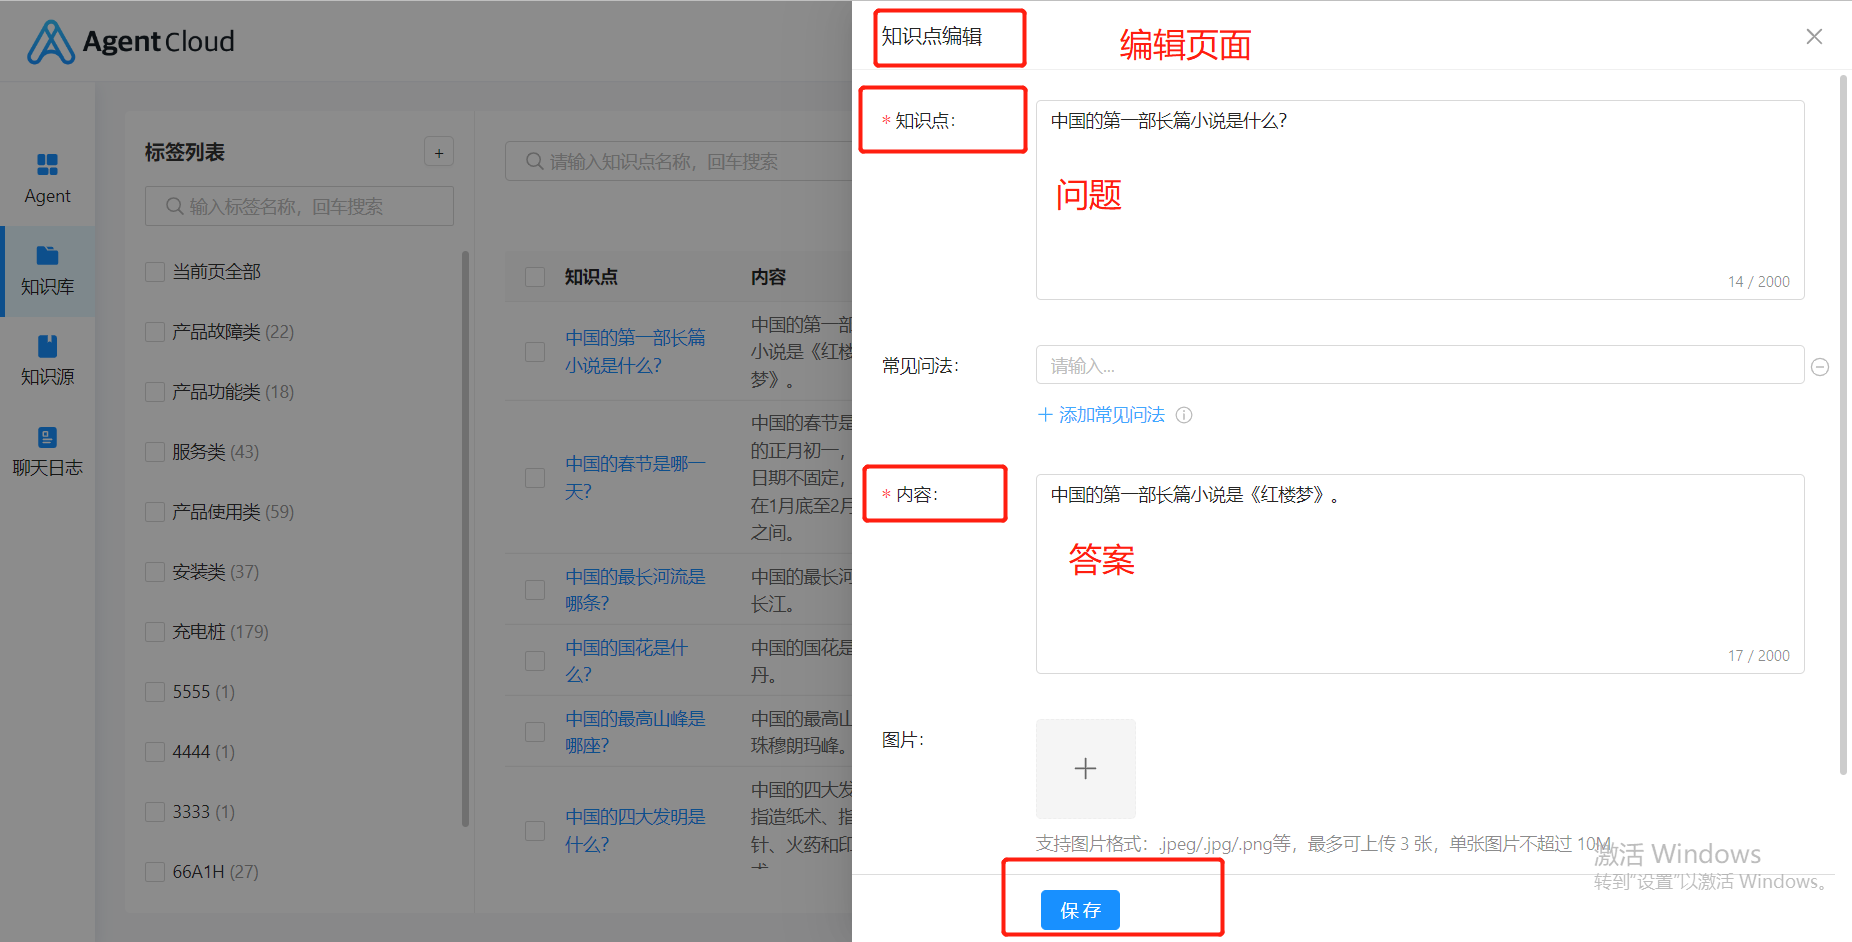Open 中国的最高山峰是哪座? entry
Viewport: 1852px width, 942px height.
coord(635,732)
